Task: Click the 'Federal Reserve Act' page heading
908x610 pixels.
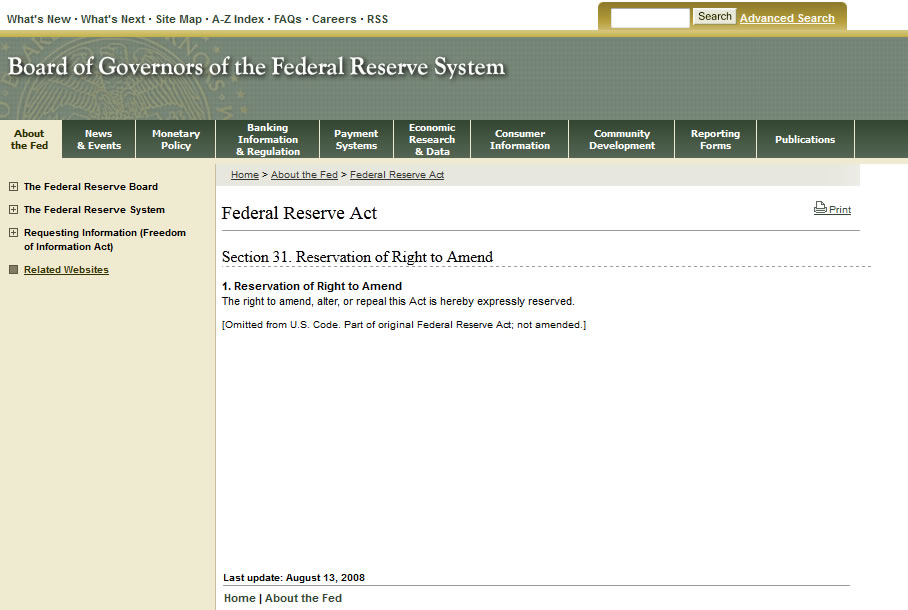Action: point(299,213)
